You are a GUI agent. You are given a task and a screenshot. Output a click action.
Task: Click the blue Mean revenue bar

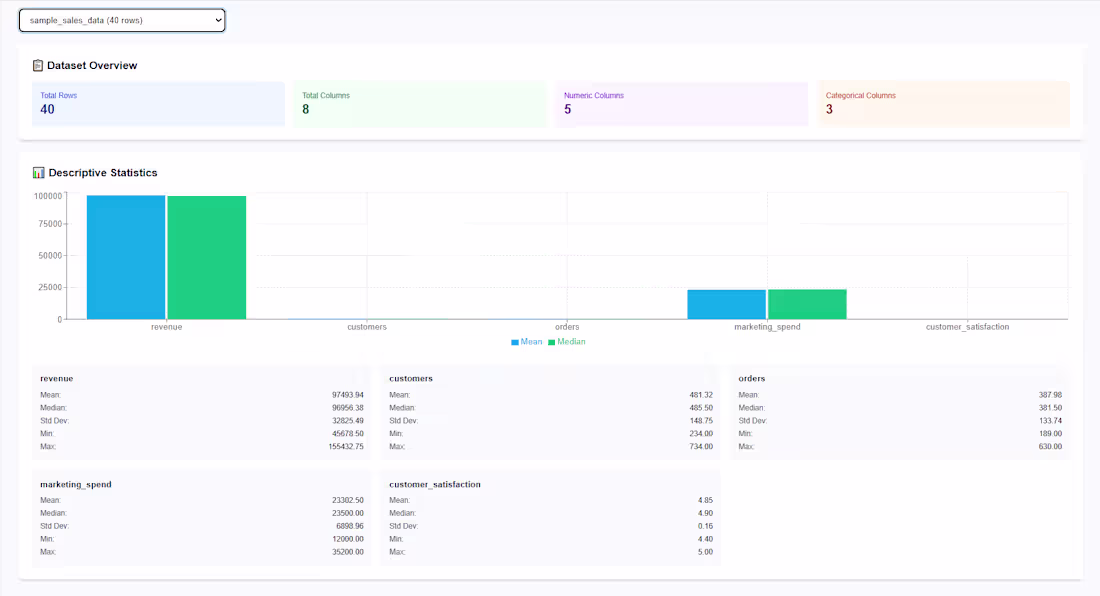tap(126, 255)
